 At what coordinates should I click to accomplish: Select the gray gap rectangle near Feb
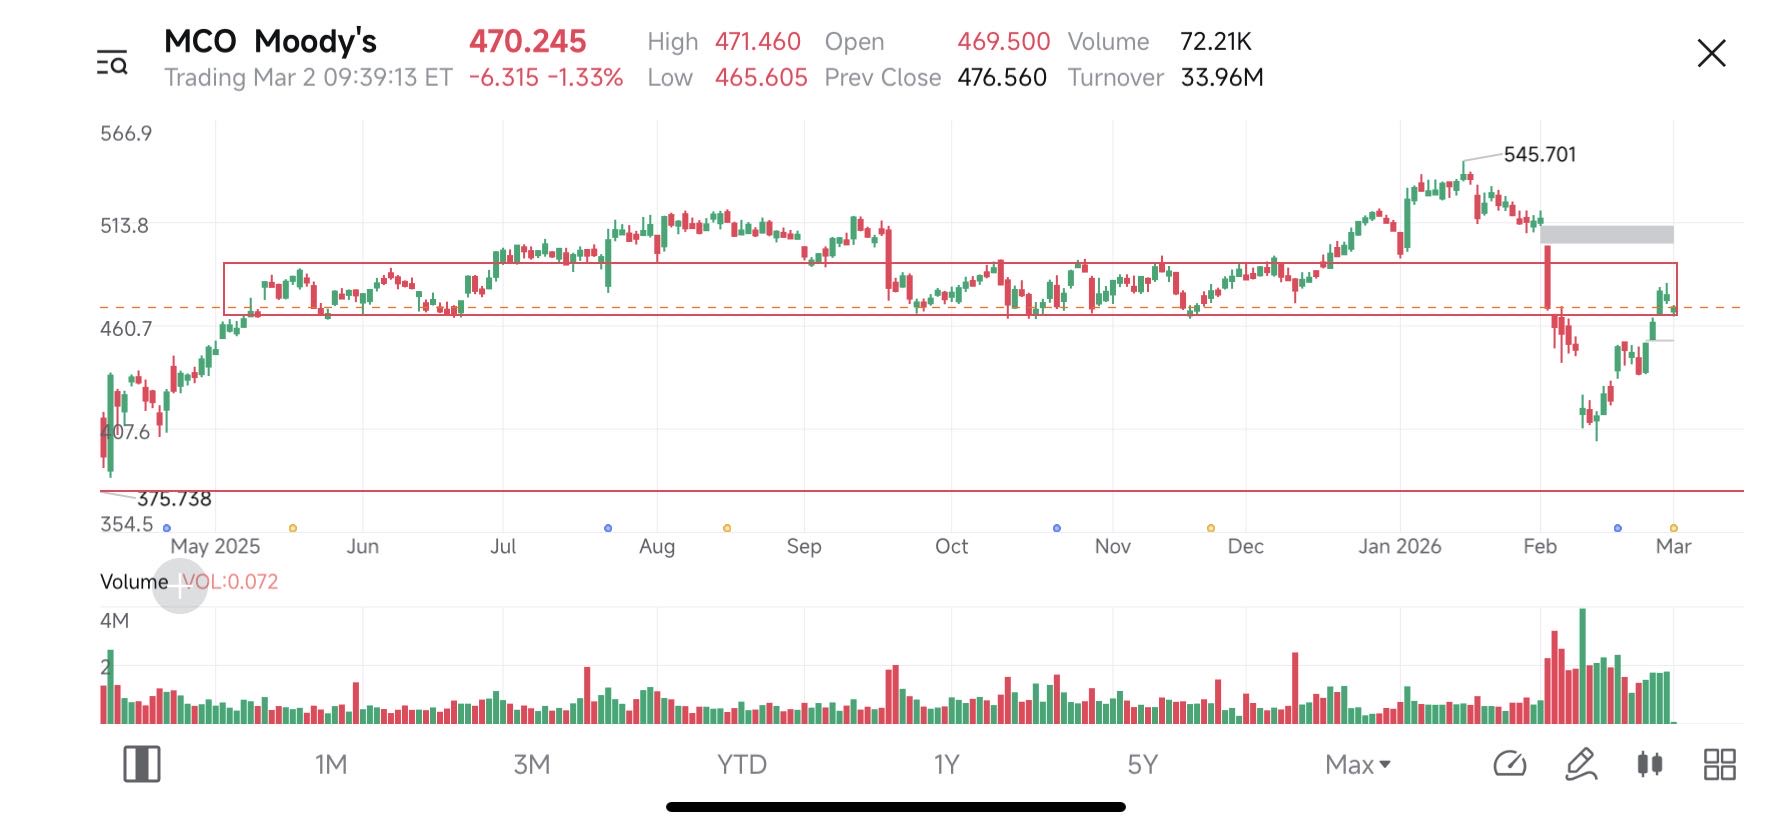point(1607,235)
